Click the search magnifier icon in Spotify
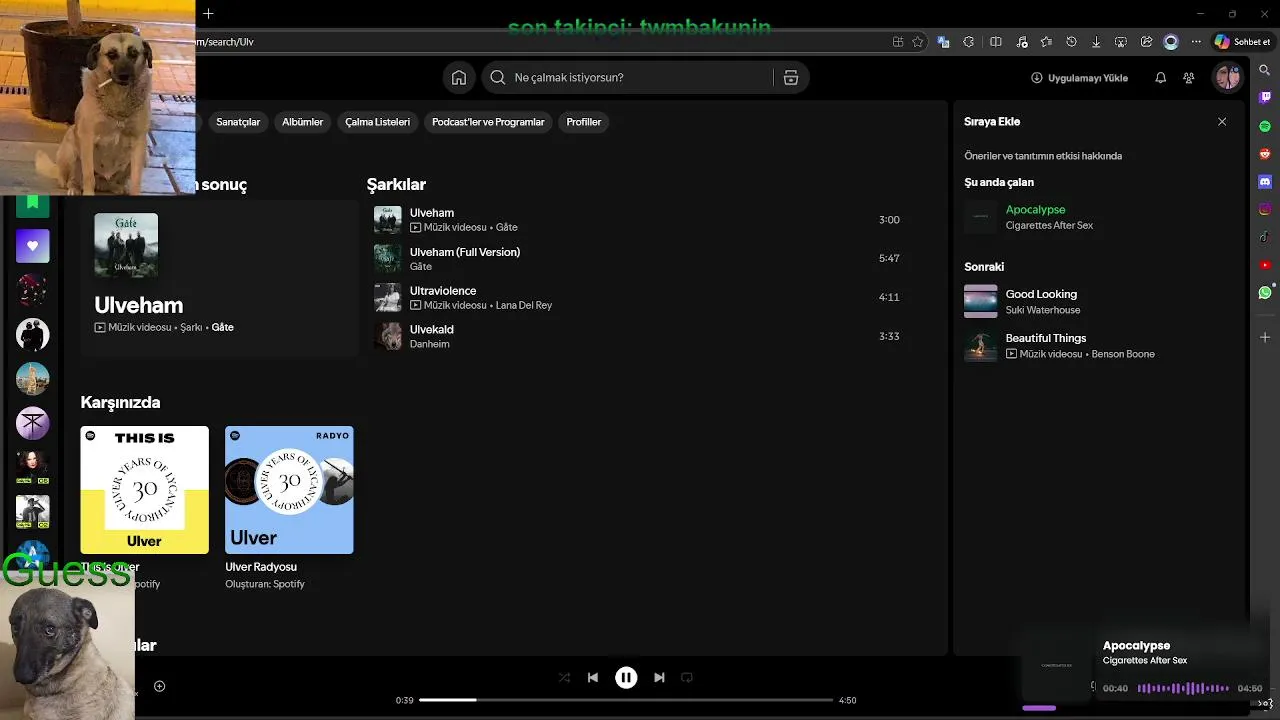 [497, 77]
